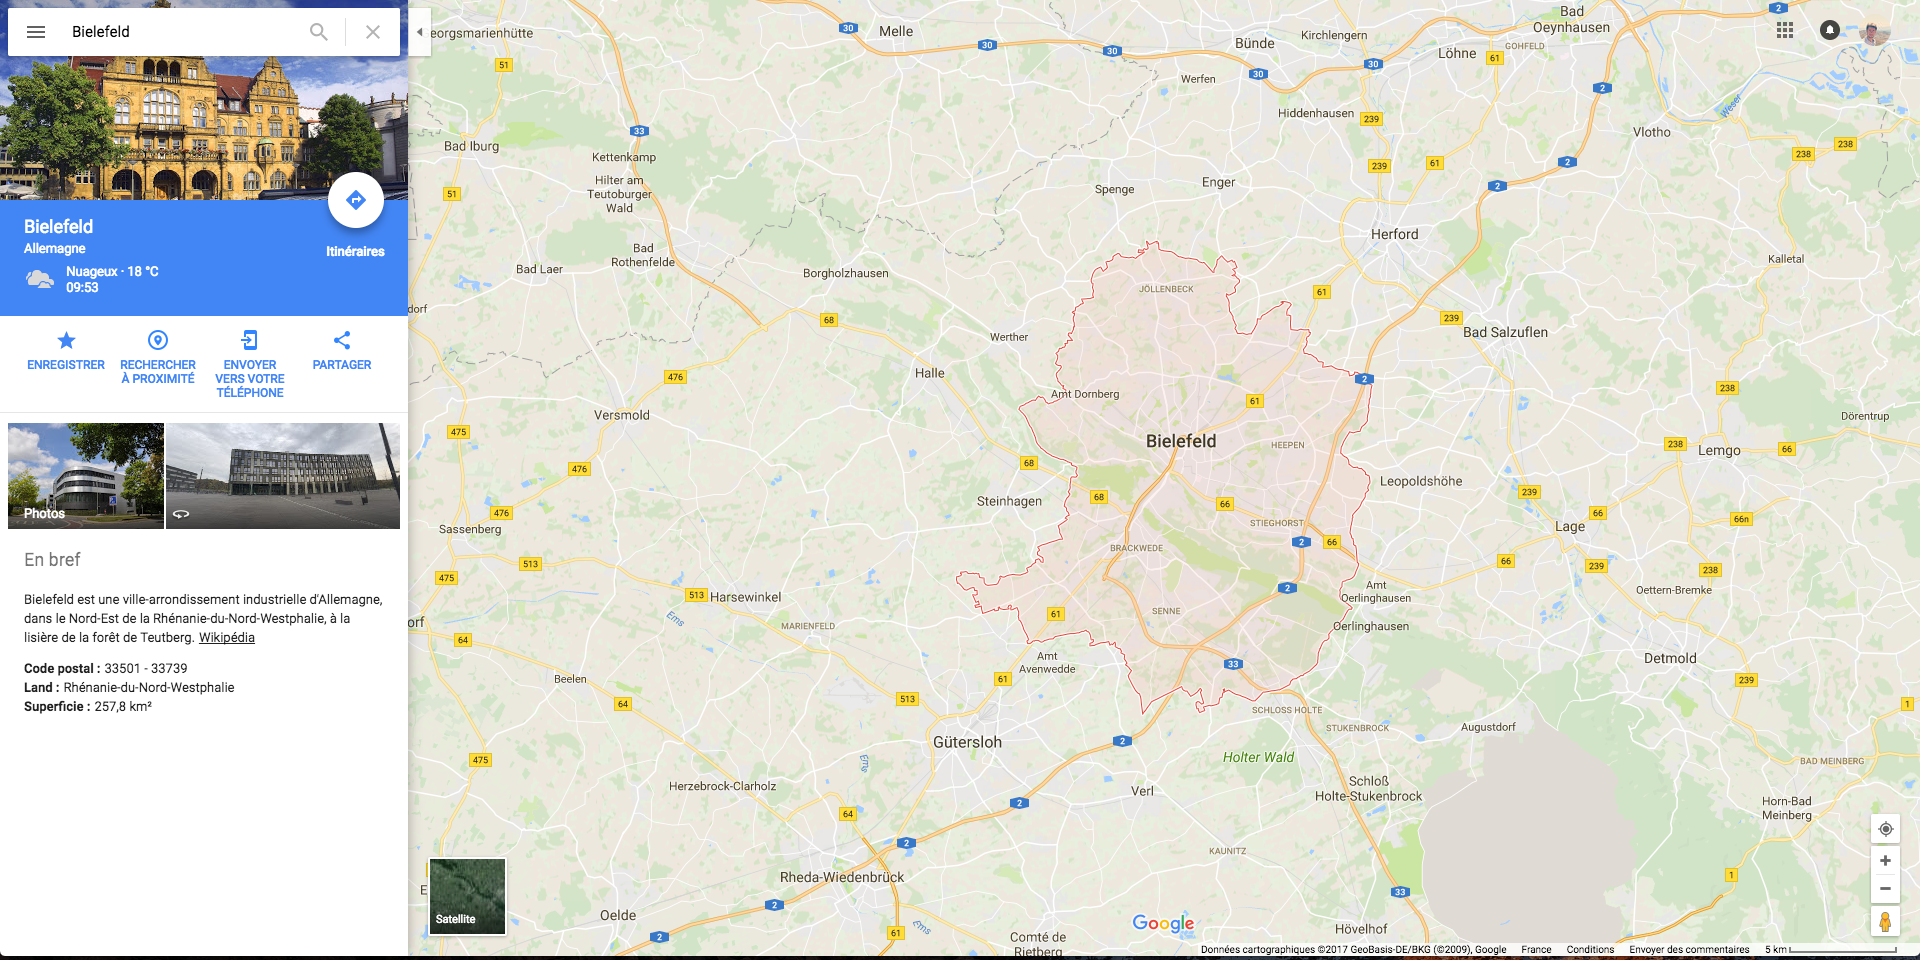1920x960 pixels.
Task: Click the my location target button
Action: [x=1886, y=829]
